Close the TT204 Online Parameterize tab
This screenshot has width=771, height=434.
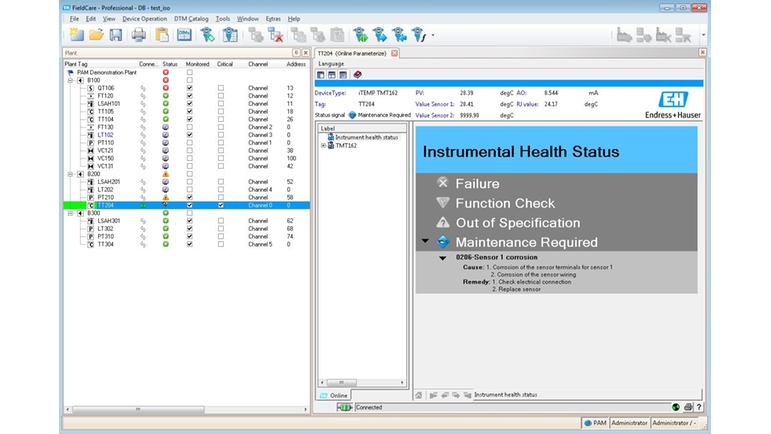pos(394,53)
